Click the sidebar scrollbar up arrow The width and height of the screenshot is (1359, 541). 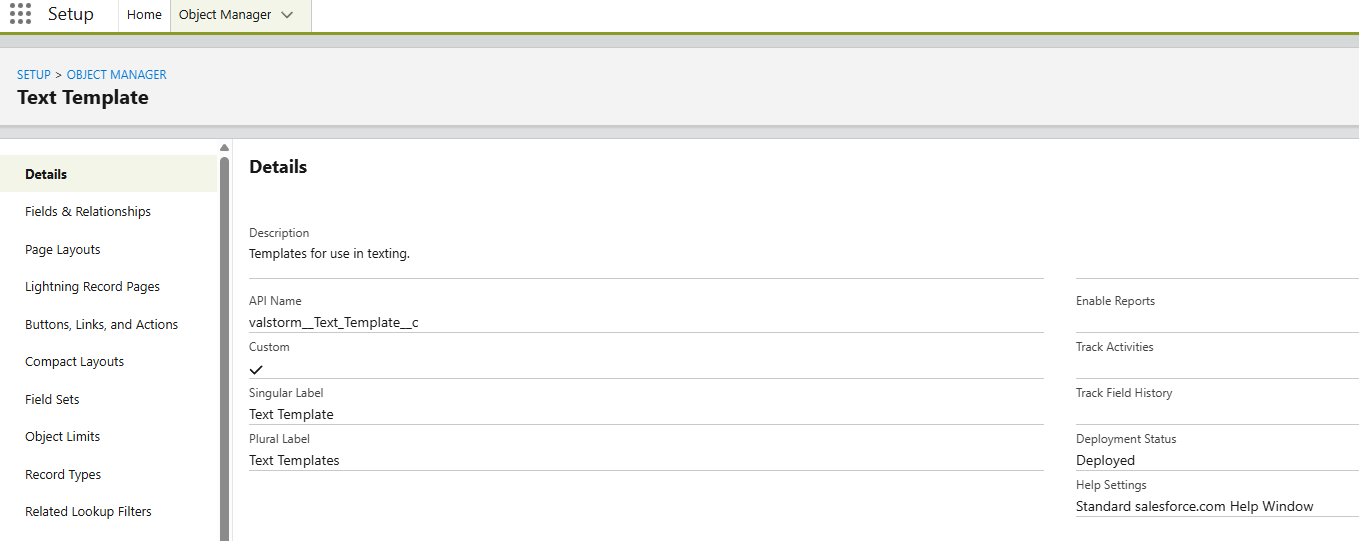(x=224, y=148)
